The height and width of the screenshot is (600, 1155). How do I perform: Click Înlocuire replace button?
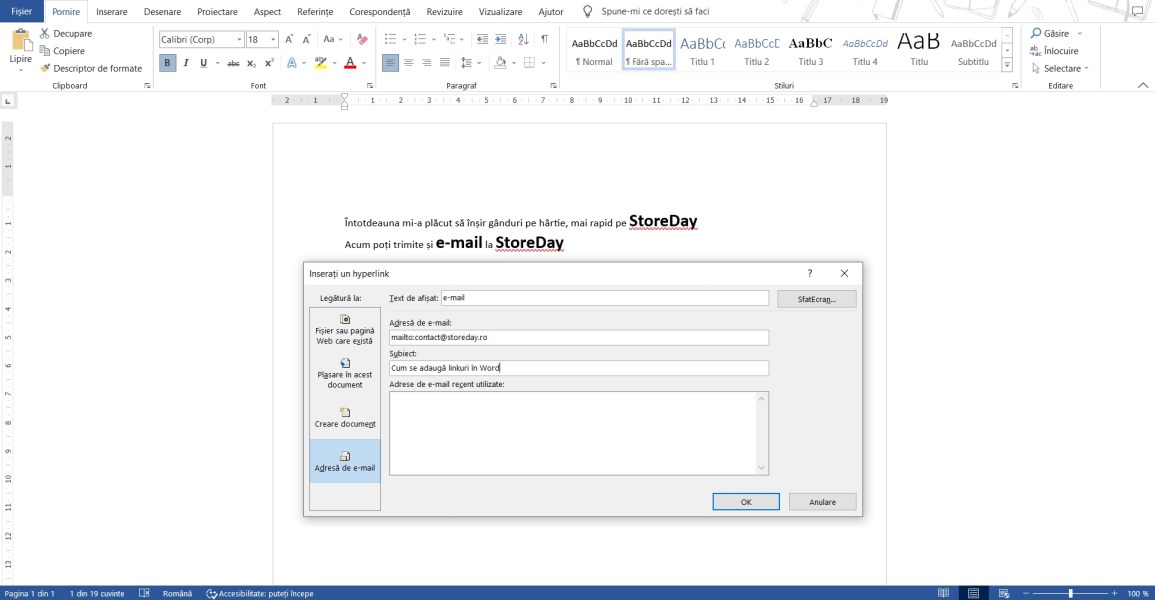[x=1054, y=51]
